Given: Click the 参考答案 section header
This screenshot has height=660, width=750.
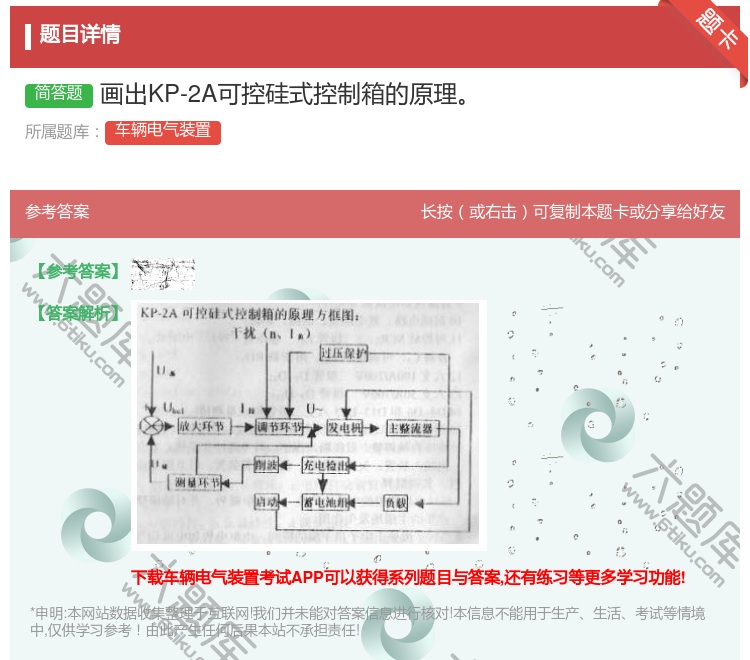Looking at the screenshot, I should (57, 212).
